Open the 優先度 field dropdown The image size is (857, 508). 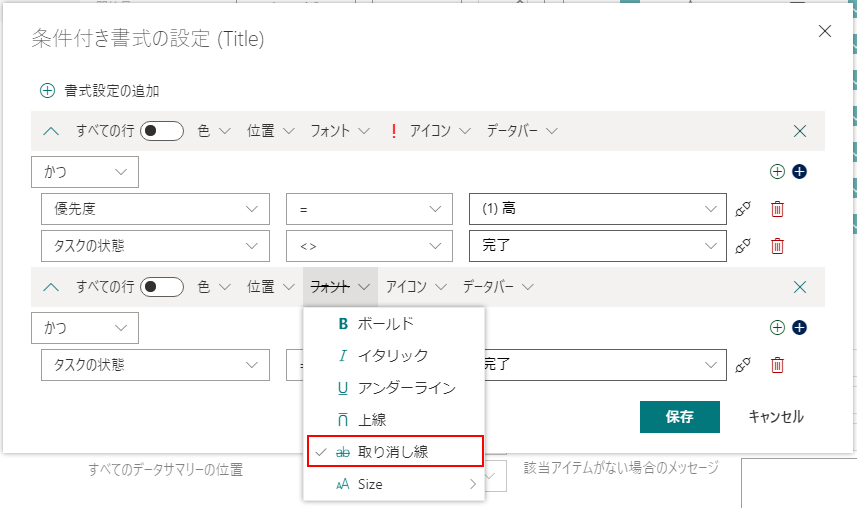coord(155,209)
